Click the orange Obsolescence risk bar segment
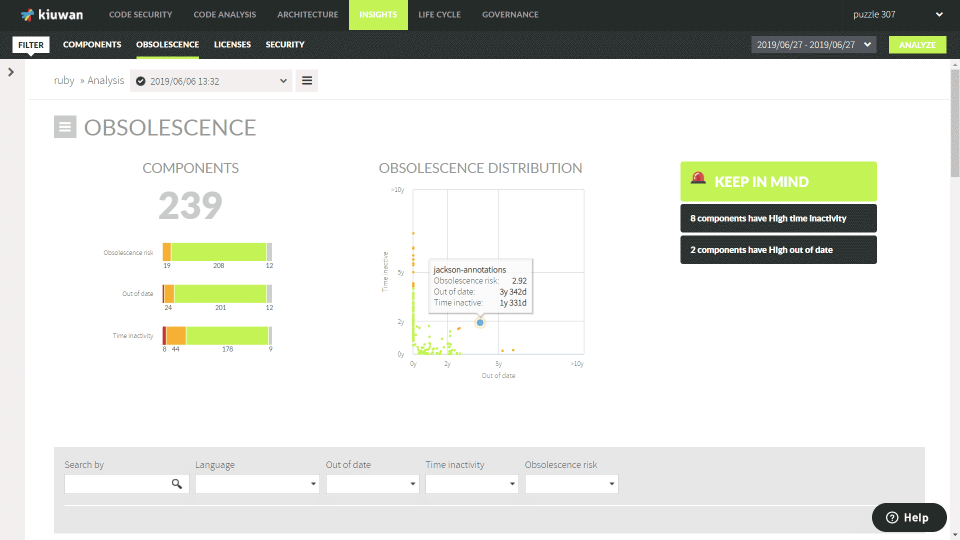The width and height of the screenshot is (960, 540). point(167,252)
